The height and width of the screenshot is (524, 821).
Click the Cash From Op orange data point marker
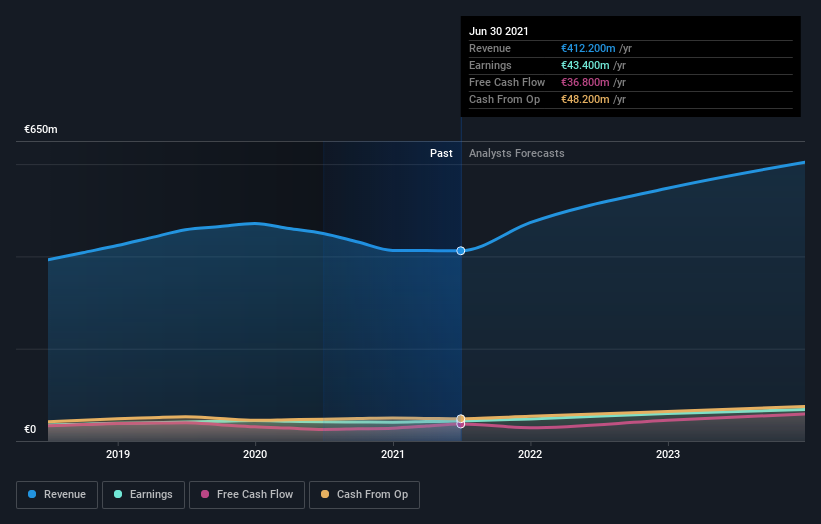461,418
